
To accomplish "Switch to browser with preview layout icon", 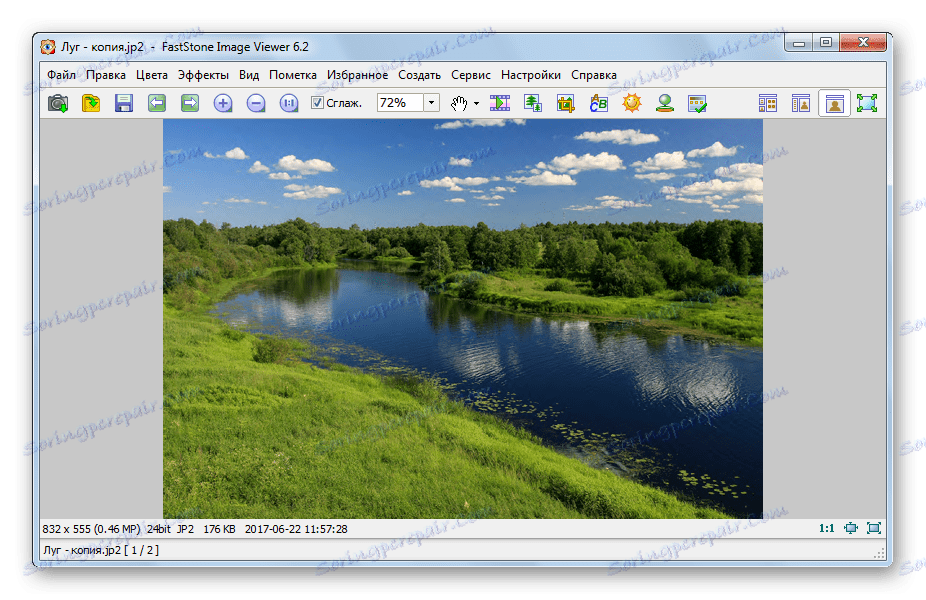I will click(x=801, y=103).
